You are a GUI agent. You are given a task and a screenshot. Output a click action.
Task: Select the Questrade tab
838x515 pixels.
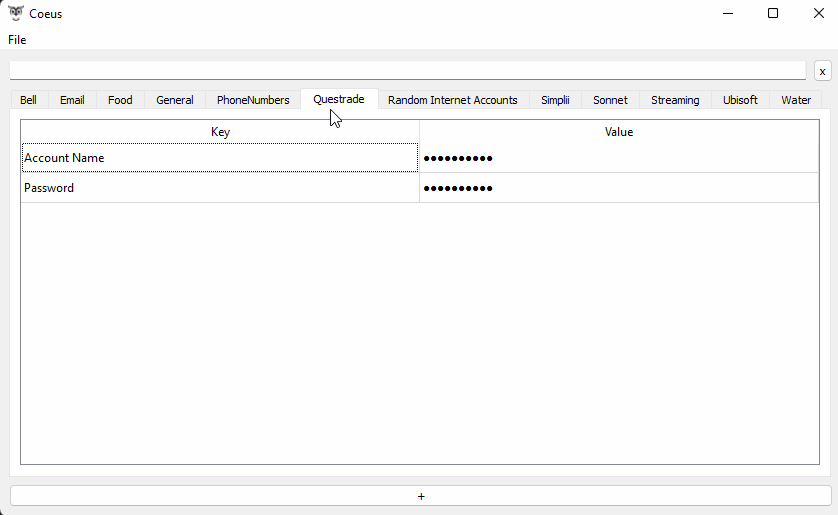click(x=339, y=99)
